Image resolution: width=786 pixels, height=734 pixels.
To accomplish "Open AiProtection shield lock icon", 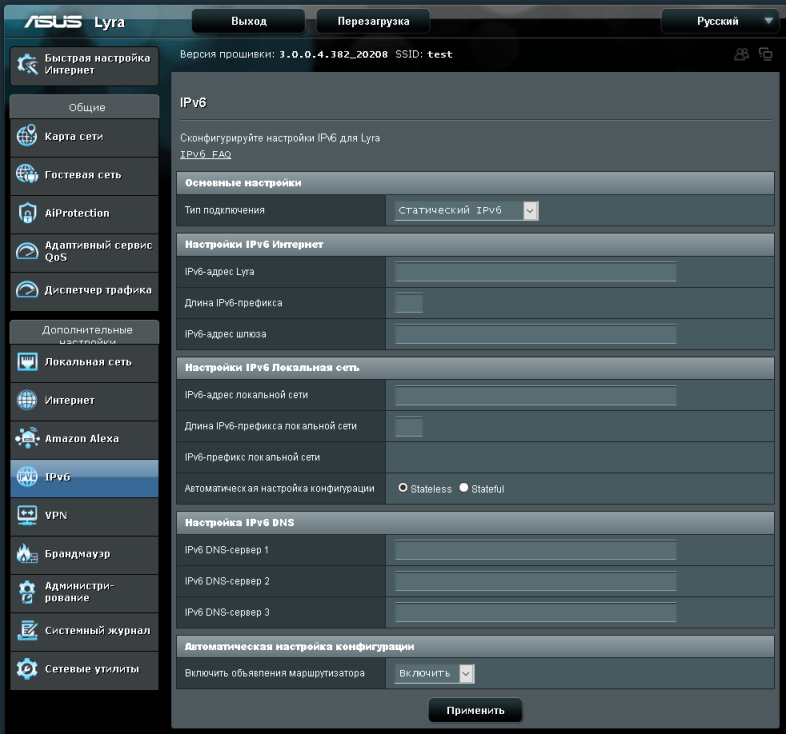I will click(27, 213).
